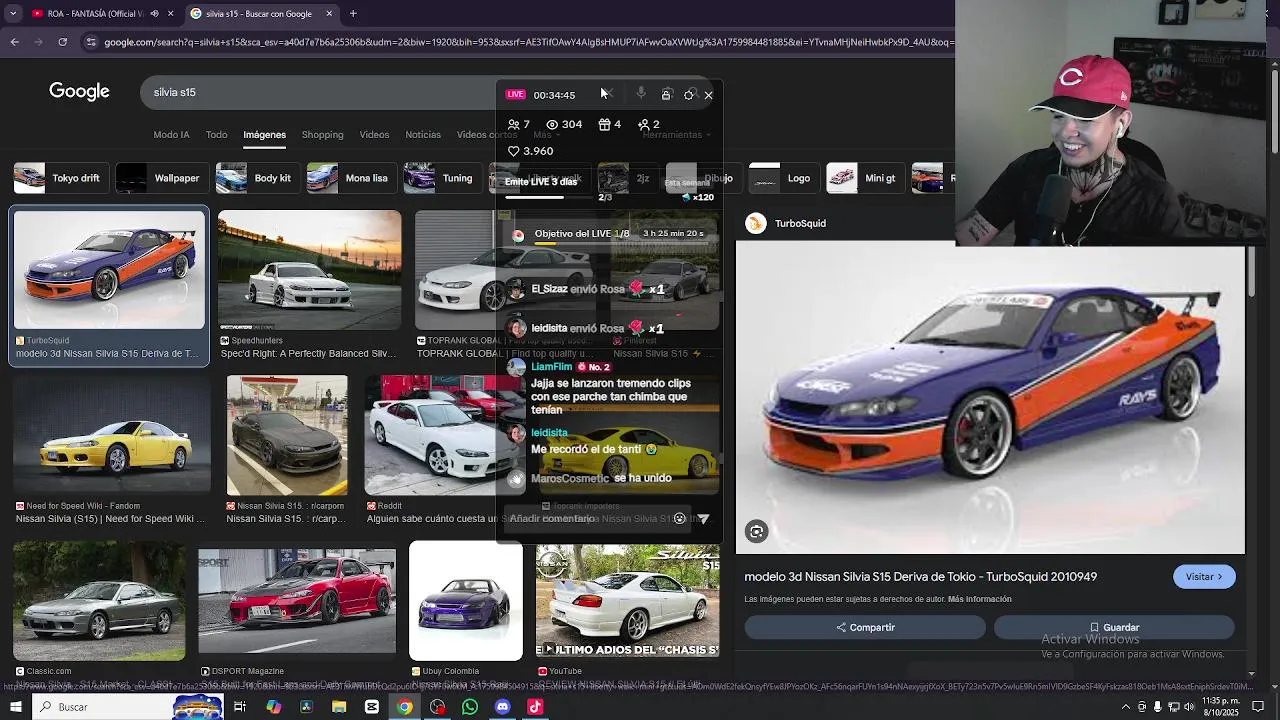The height and width of the screenshot is (720, 1280).
Task: Open red Silvia DSPORT Magazine thumbnail
Action: (x=297, y=601)
